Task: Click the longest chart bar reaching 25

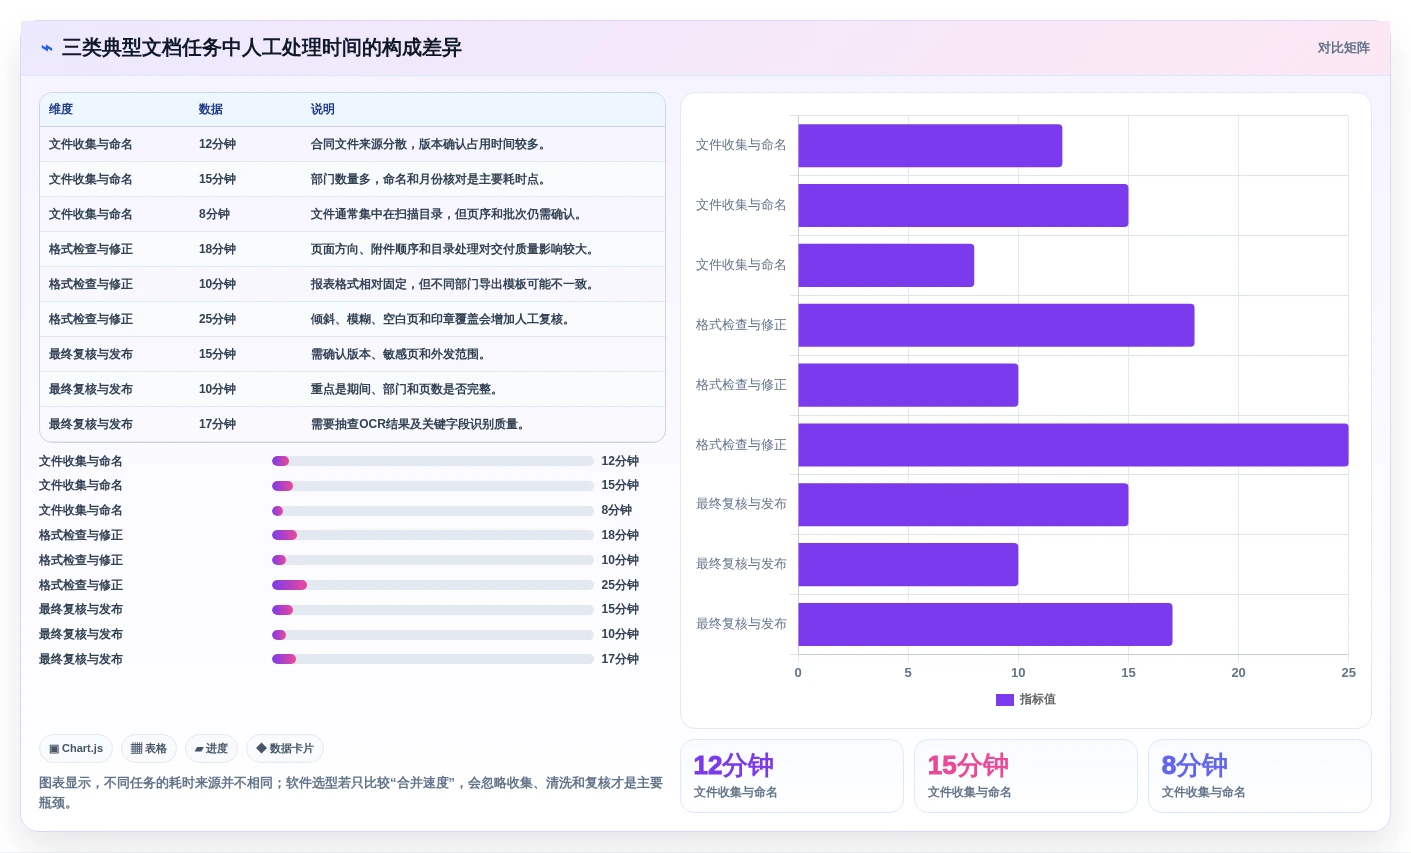Action: 1073,445
